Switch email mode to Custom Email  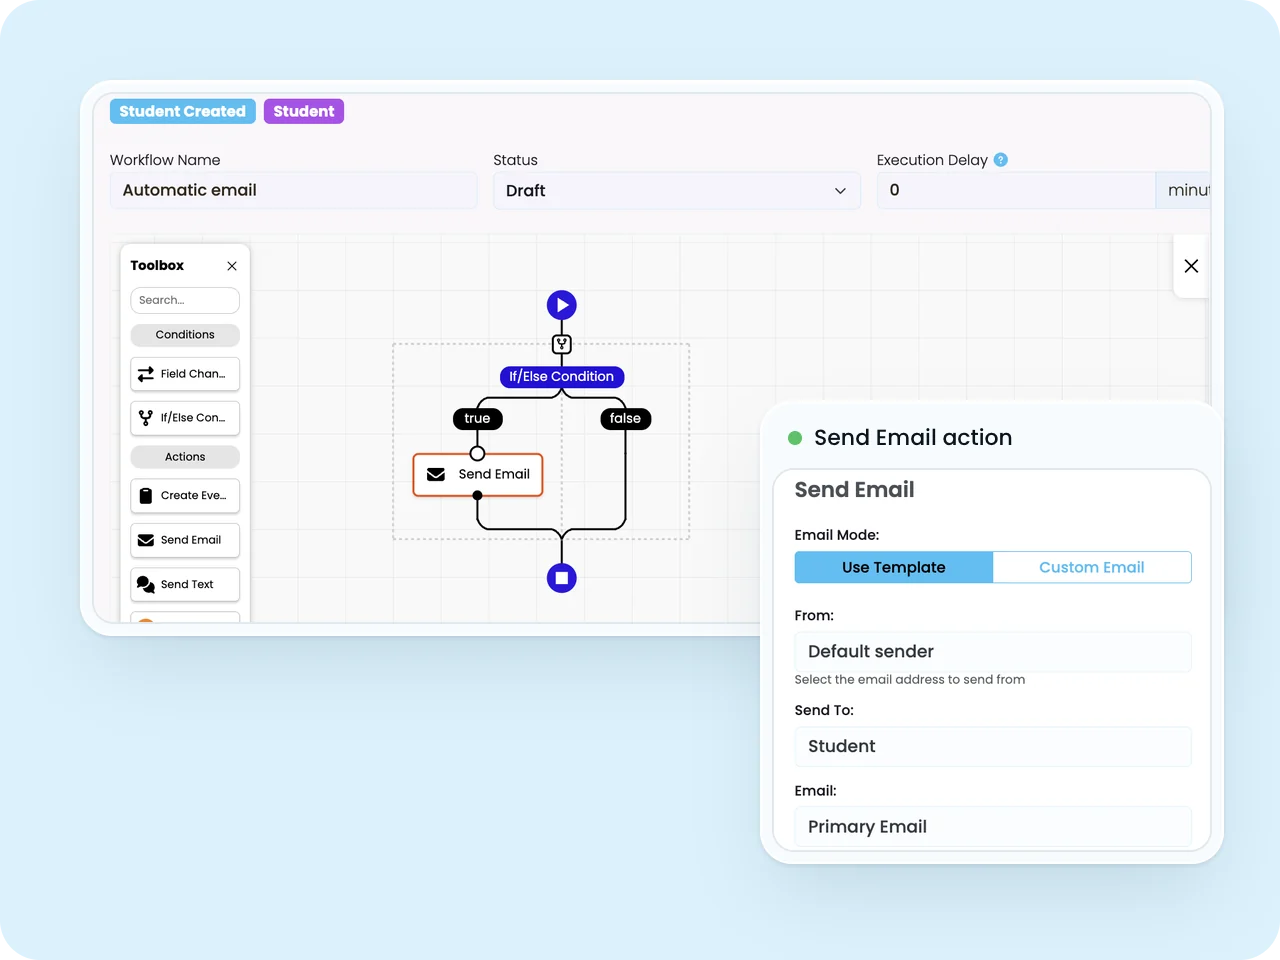[x=1092, y=567]
